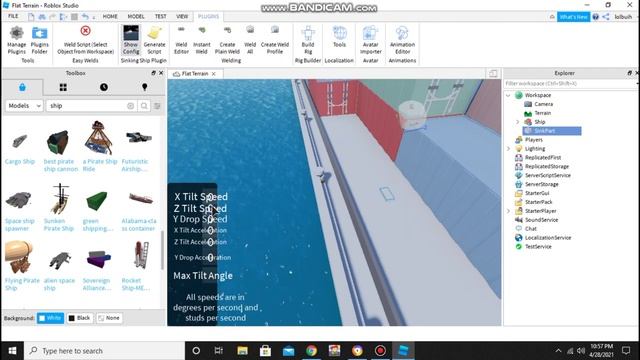
Task: Select Terrain in Explorer
Action: pyautogui.click(x=542, y=113)
